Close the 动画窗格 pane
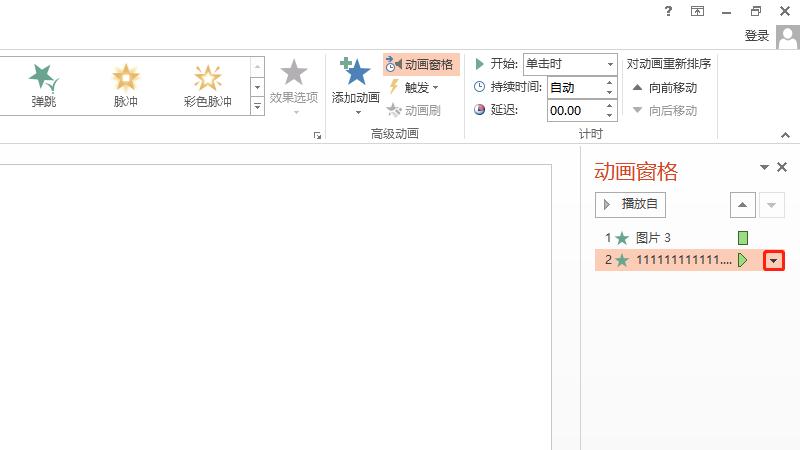The image size is (800, 450). (x=782, y=167)
